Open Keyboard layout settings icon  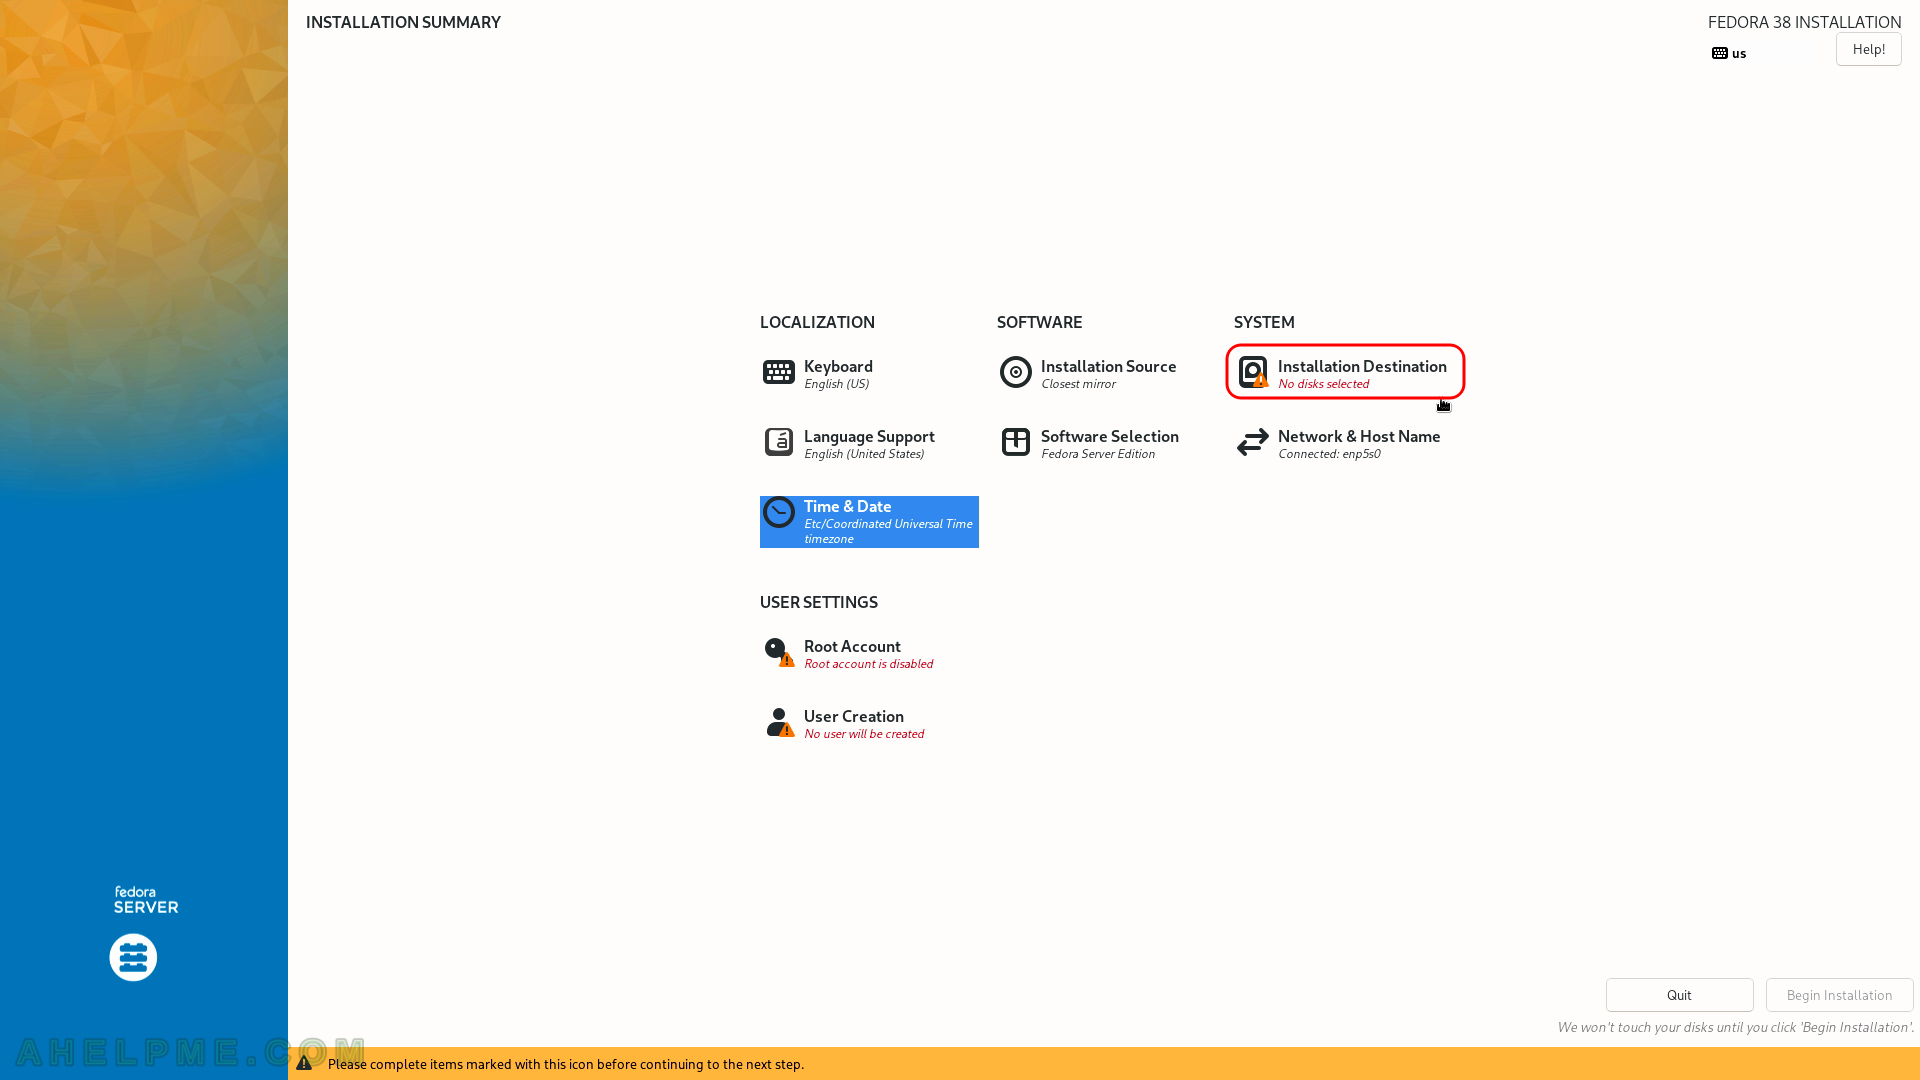778,372
